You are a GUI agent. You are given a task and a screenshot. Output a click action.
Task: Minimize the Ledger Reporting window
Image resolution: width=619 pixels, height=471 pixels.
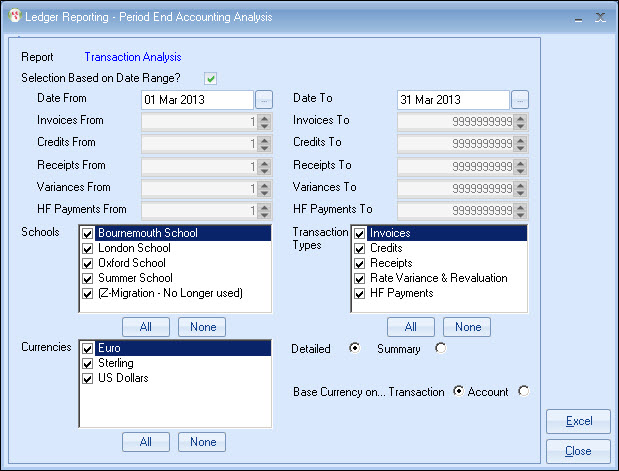(577, 17)
